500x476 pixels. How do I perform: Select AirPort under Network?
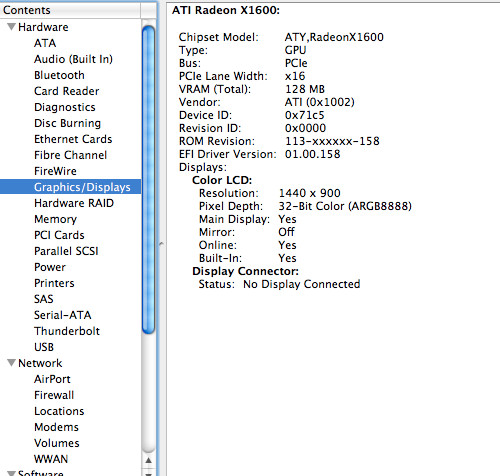52,379
